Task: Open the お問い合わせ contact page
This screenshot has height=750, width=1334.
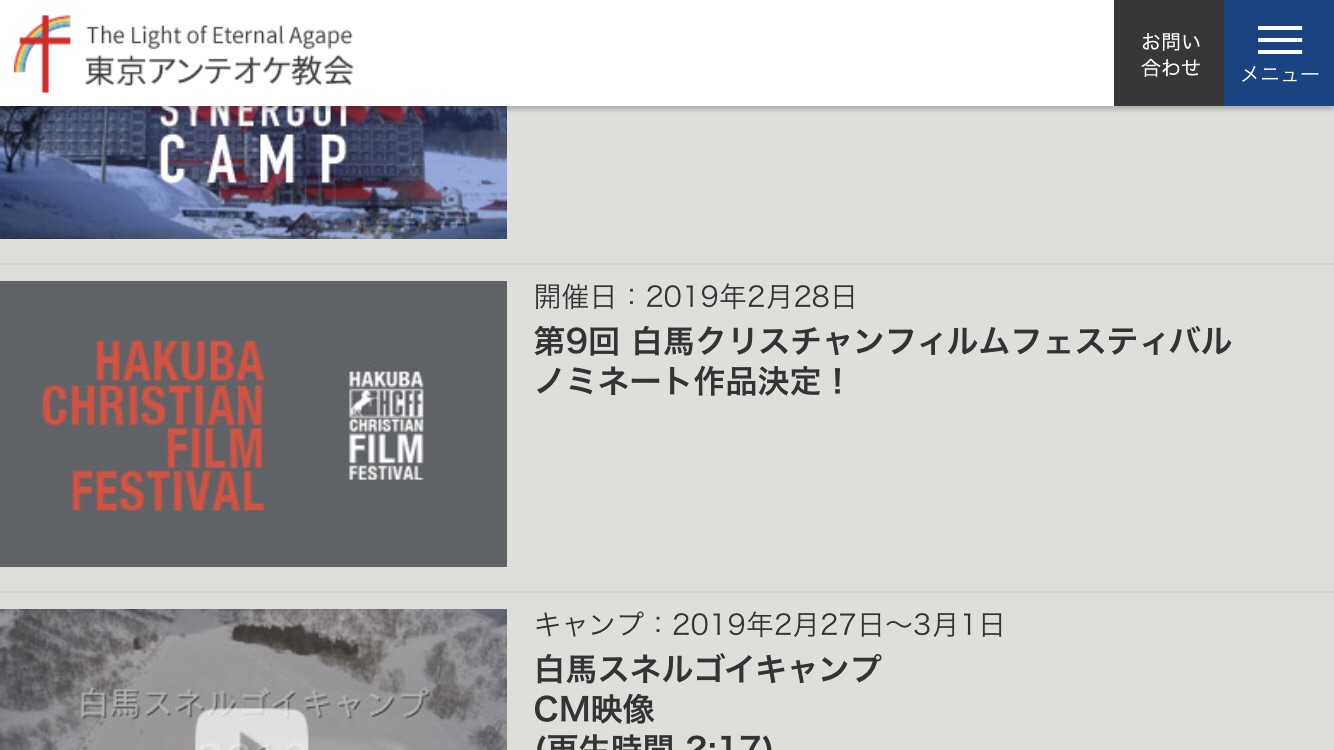Action: click(x=1169, y=54)
